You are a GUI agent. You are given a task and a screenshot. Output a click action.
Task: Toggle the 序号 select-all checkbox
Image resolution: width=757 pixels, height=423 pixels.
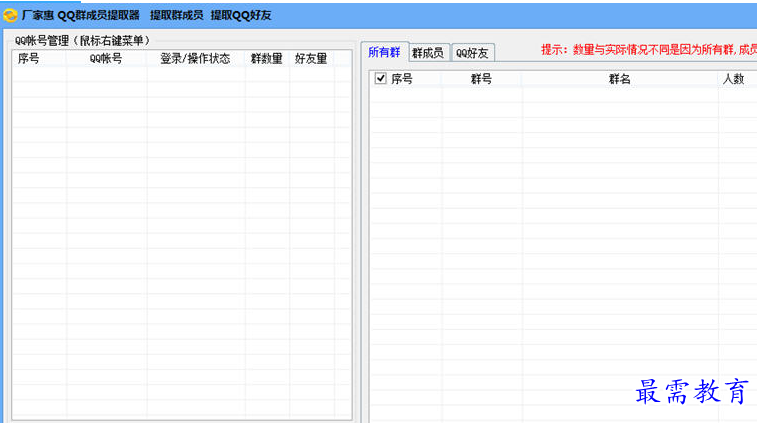pyautogui.click(x=380, y=78)
